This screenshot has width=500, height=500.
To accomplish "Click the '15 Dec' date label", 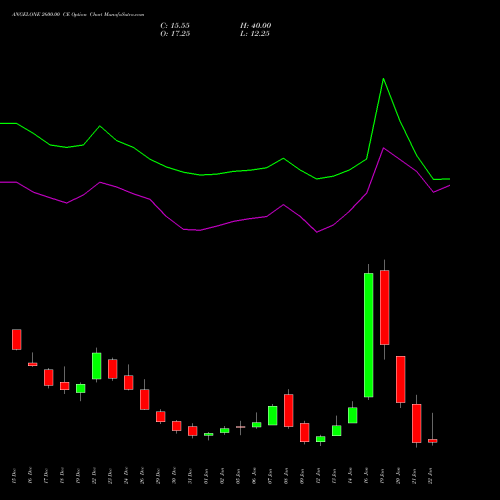I will click(x=14, y=476).
